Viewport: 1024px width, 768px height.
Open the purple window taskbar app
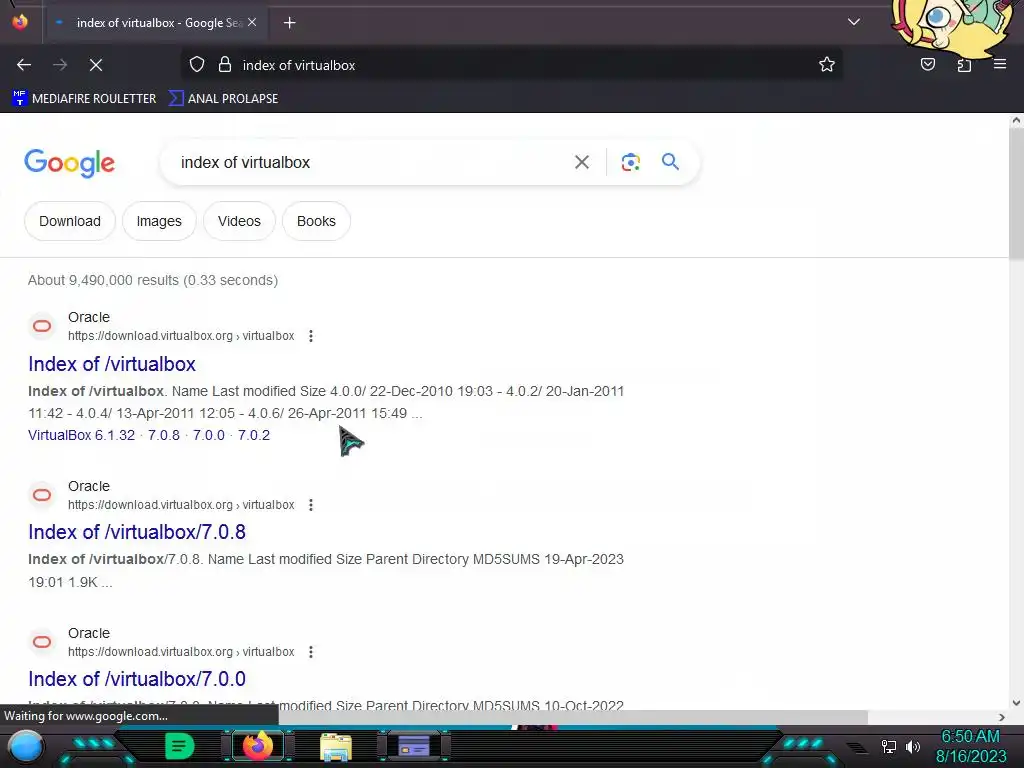click(x=414, y=746)
